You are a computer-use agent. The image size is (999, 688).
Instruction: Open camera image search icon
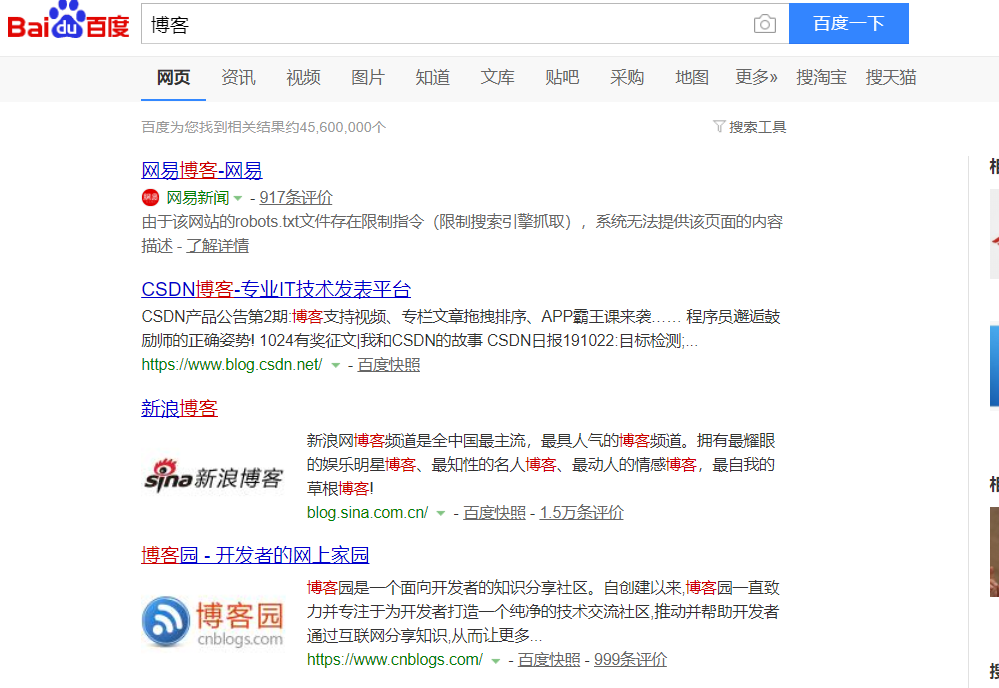click(x=765, y=24)
